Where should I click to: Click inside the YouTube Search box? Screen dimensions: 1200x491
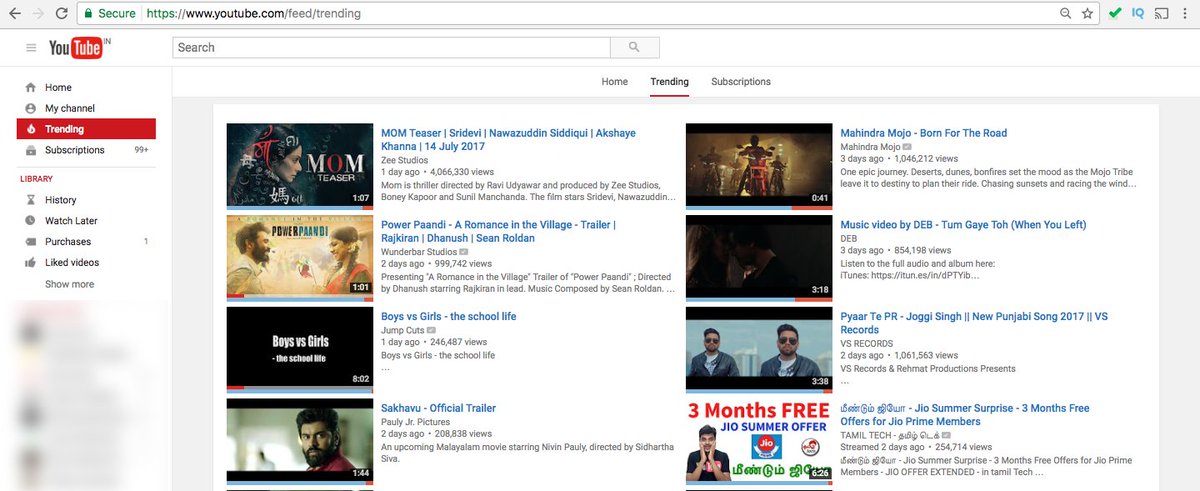click(x=391, y=47)
